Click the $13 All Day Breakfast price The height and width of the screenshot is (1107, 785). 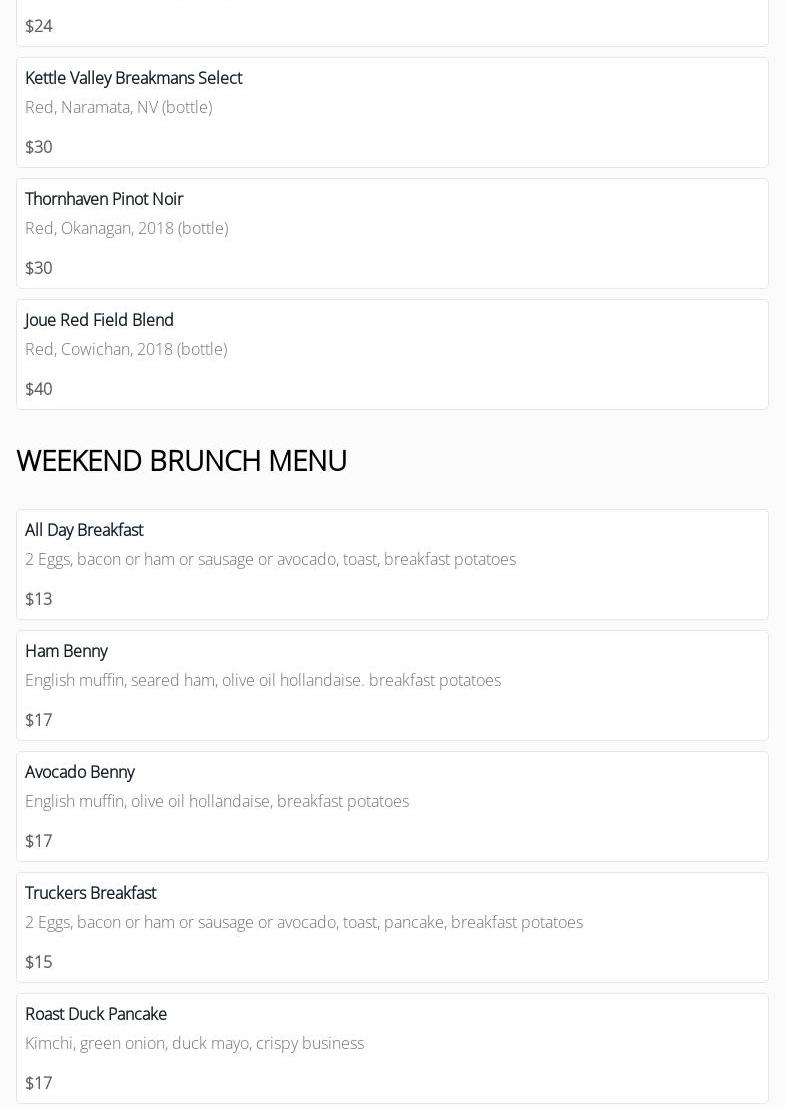39,599
